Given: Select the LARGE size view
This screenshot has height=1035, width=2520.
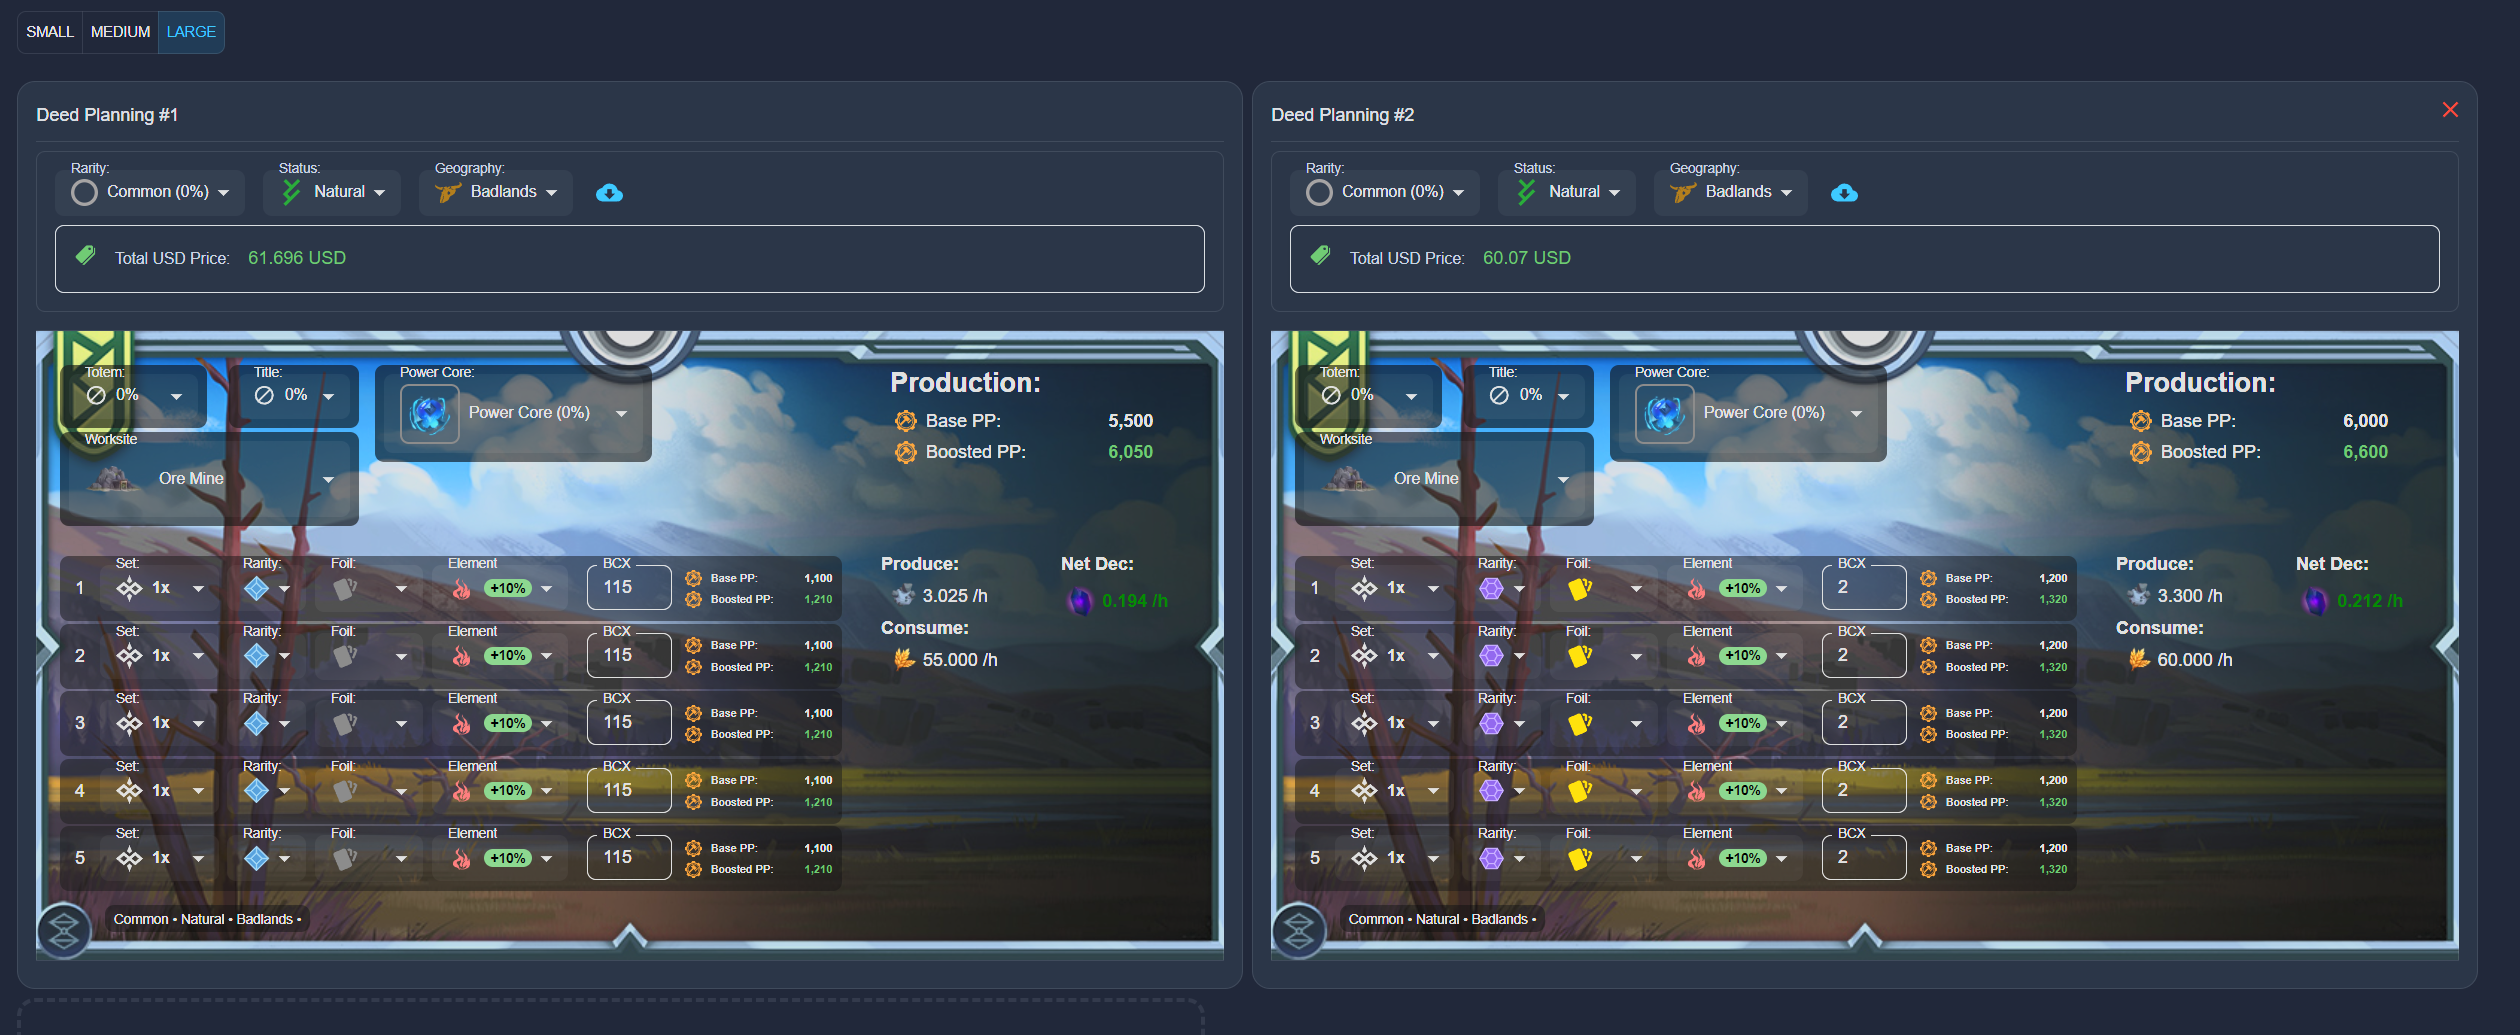Looking at the screenshot, I should pyautogui.click(x=191, y=32).
